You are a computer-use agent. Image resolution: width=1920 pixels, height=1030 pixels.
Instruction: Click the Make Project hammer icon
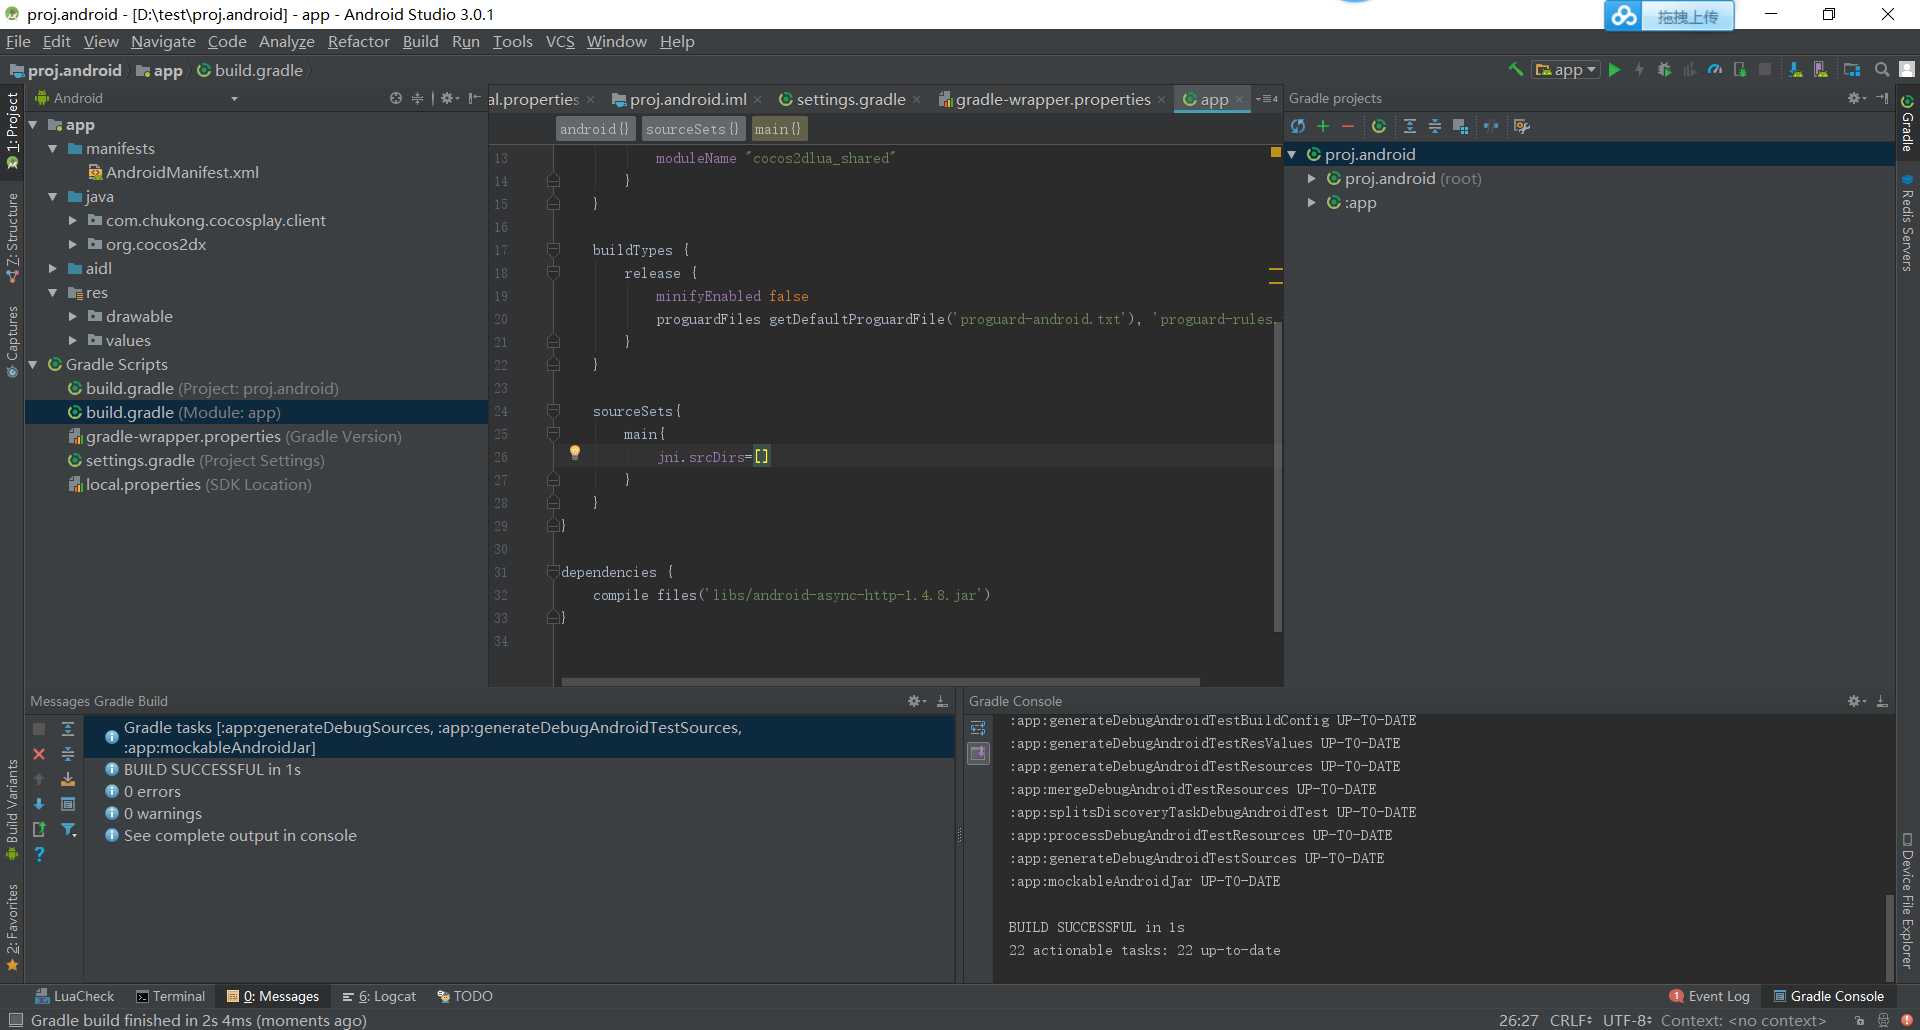(1516, 69)
